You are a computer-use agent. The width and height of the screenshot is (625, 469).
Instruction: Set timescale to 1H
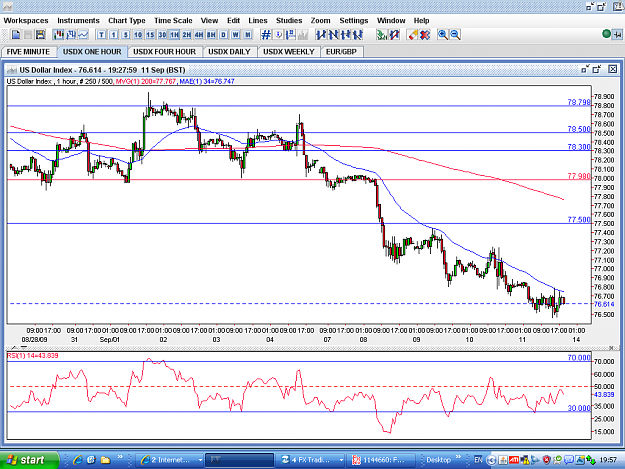pos(175,35)
